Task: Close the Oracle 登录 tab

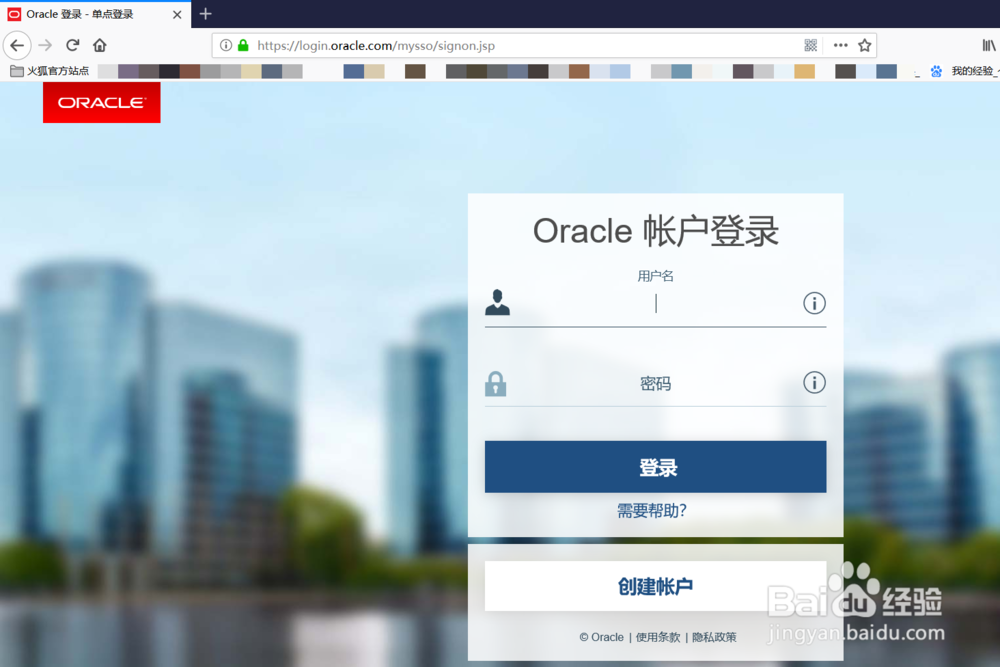Action: 177,14
